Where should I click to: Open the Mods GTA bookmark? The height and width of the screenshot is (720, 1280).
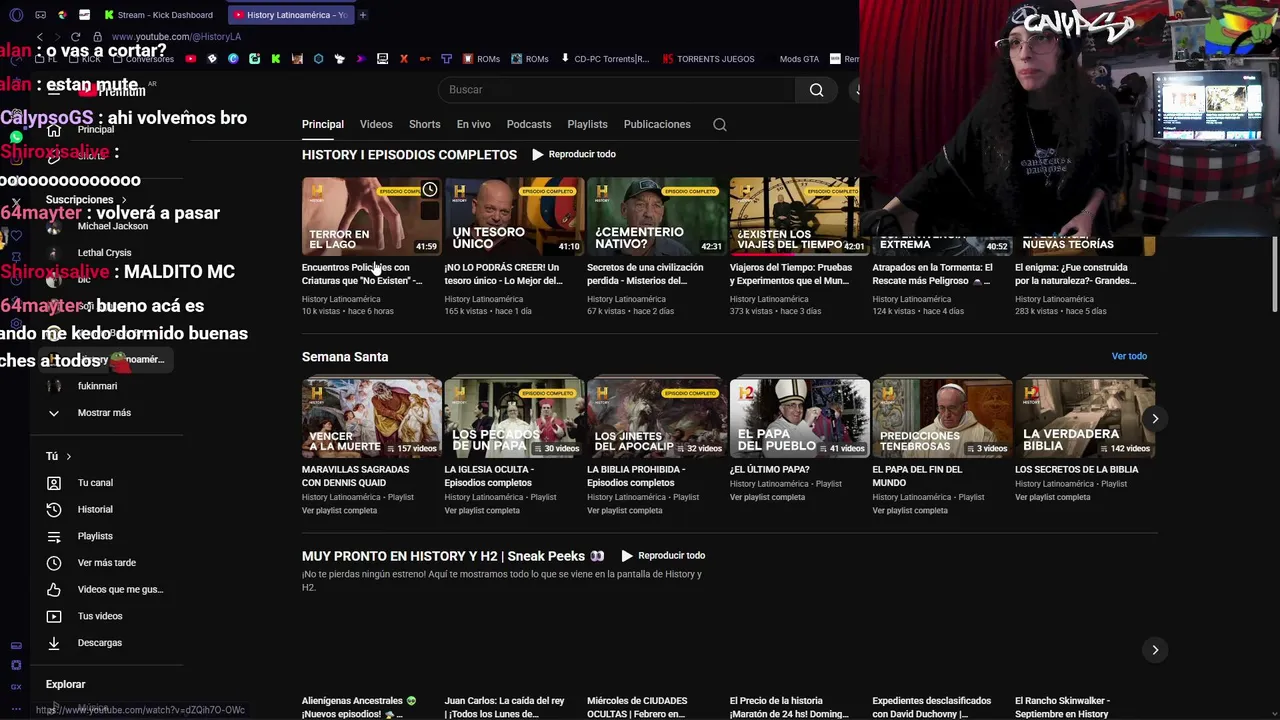pyautogui.click(x=799, y=59)
